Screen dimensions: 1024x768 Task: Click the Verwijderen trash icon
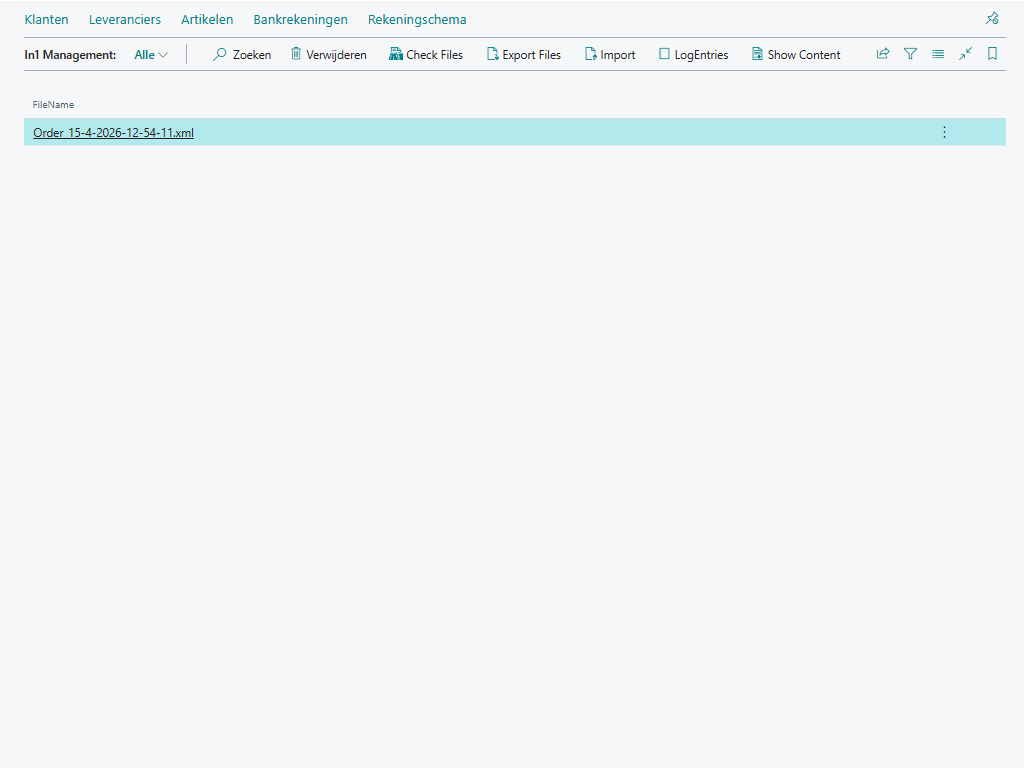296,55
